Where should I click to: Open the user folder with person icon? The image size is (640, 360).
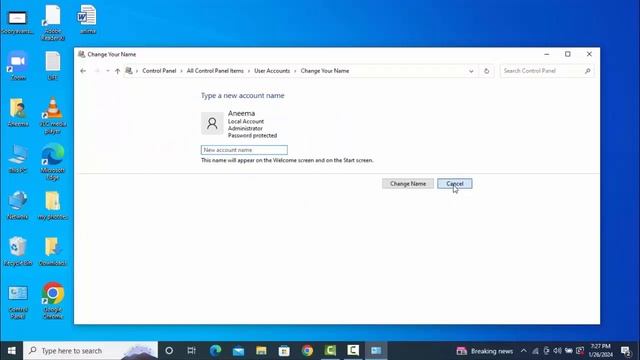(18, 112)
